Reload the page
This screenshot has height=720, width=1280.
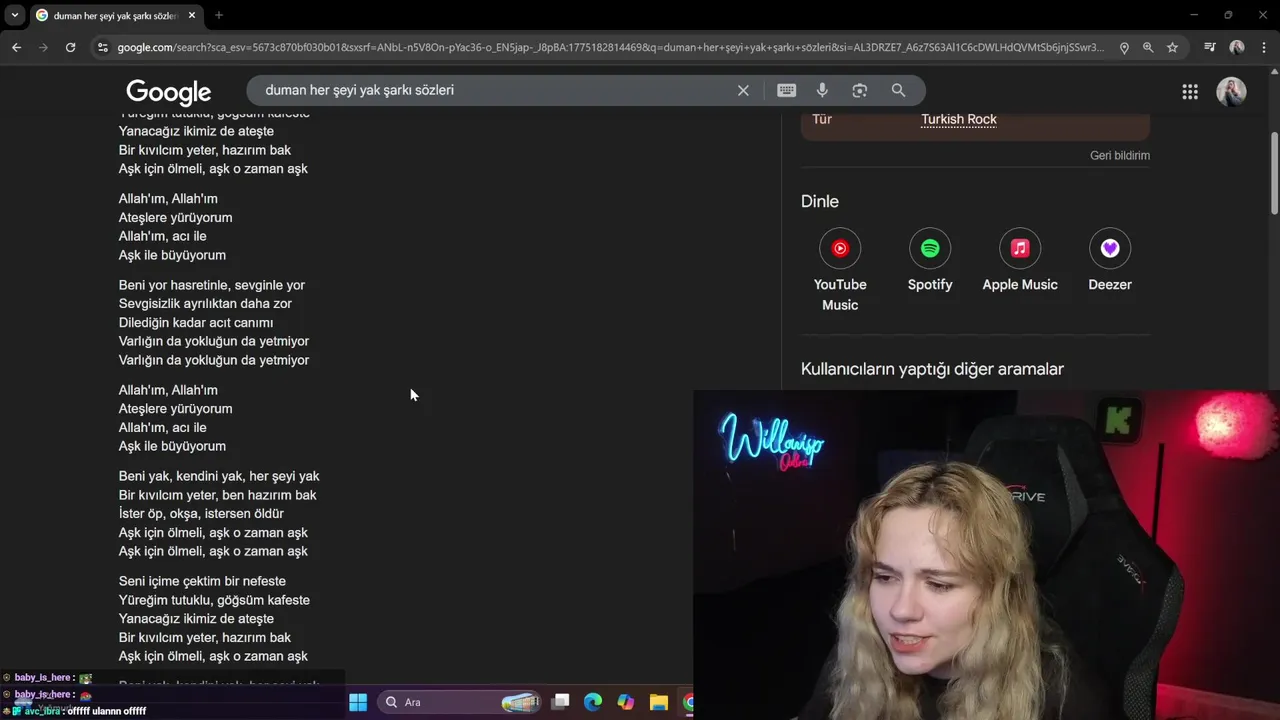tap(70, 47)
